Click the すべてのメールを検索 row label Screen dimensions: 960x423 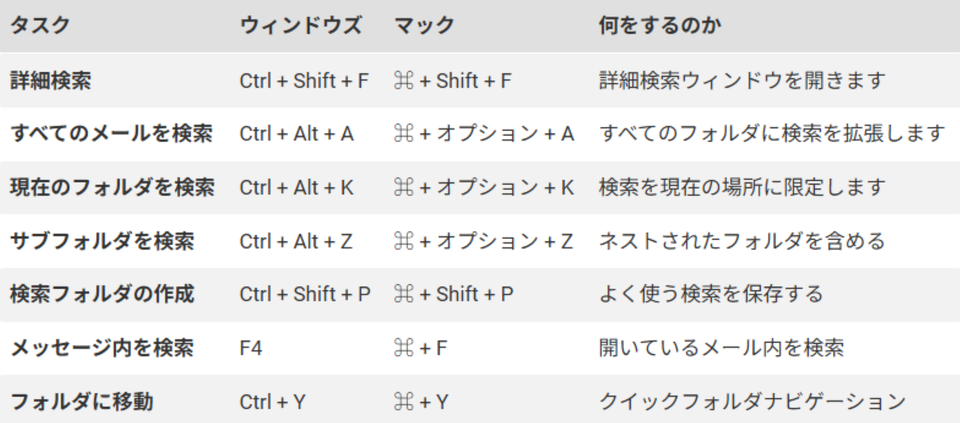112,133
